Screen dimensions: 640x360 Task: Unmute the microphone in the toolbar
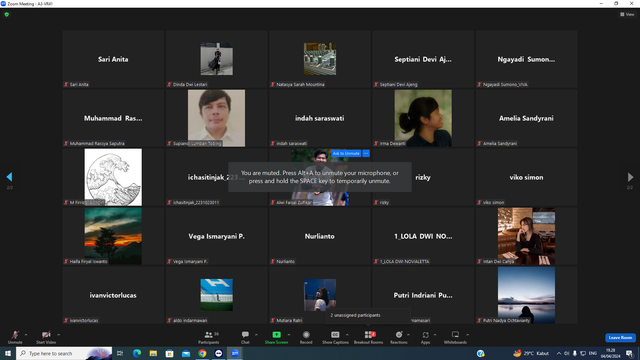(x=15, y=337)
